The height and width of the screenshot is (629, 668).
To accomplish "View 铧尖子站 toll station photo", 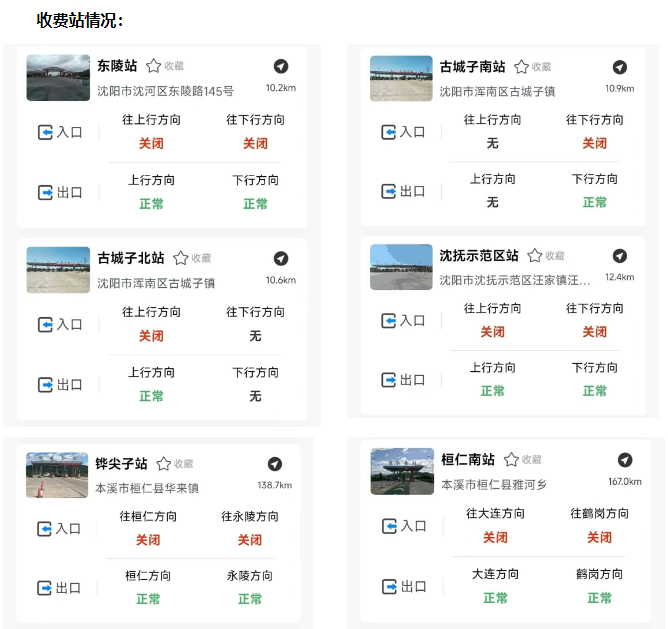I will pos(57,475).
